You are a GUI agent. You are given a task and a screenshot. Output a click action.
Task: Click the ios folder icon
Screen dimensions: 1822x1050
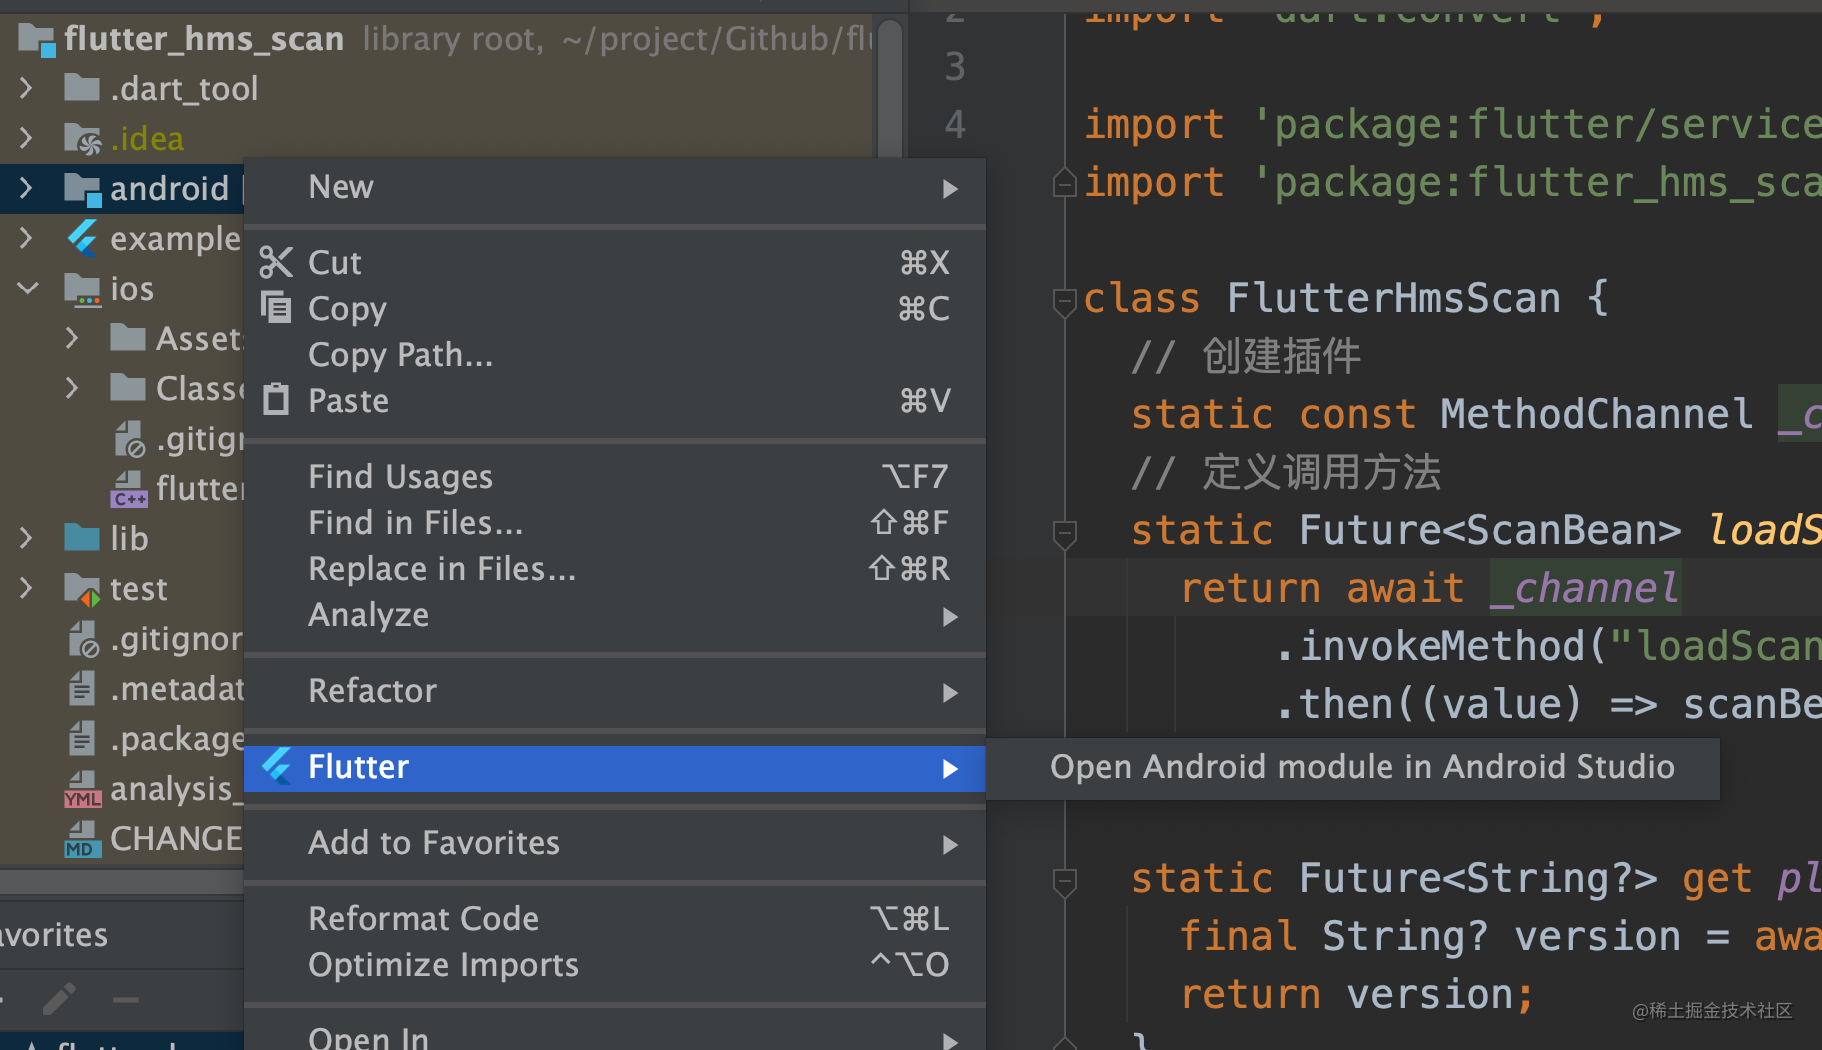pyautogui.click(x=82, y=288)
